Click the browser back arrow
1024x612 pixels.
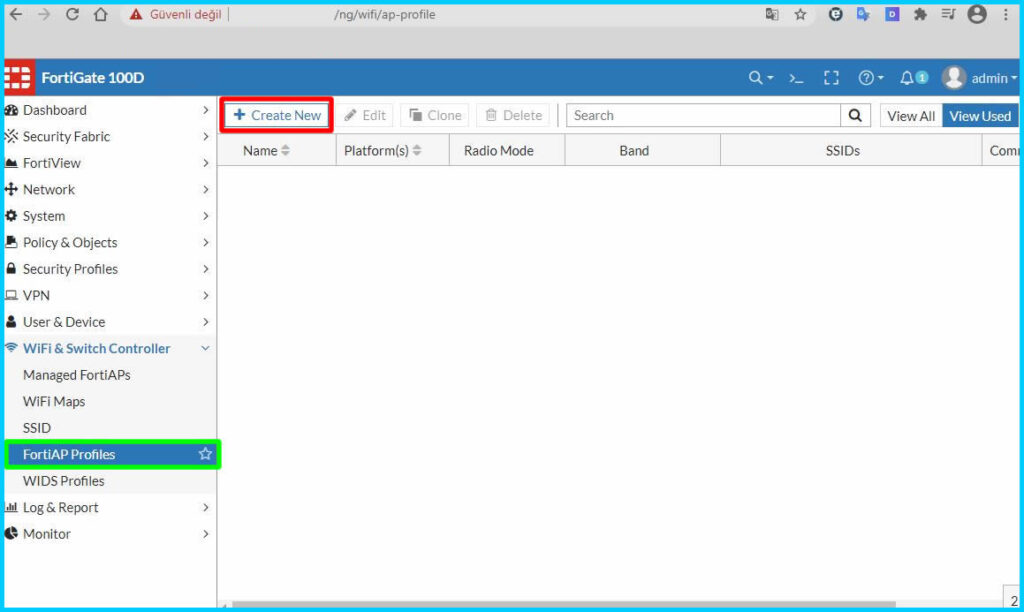[16, 14]
